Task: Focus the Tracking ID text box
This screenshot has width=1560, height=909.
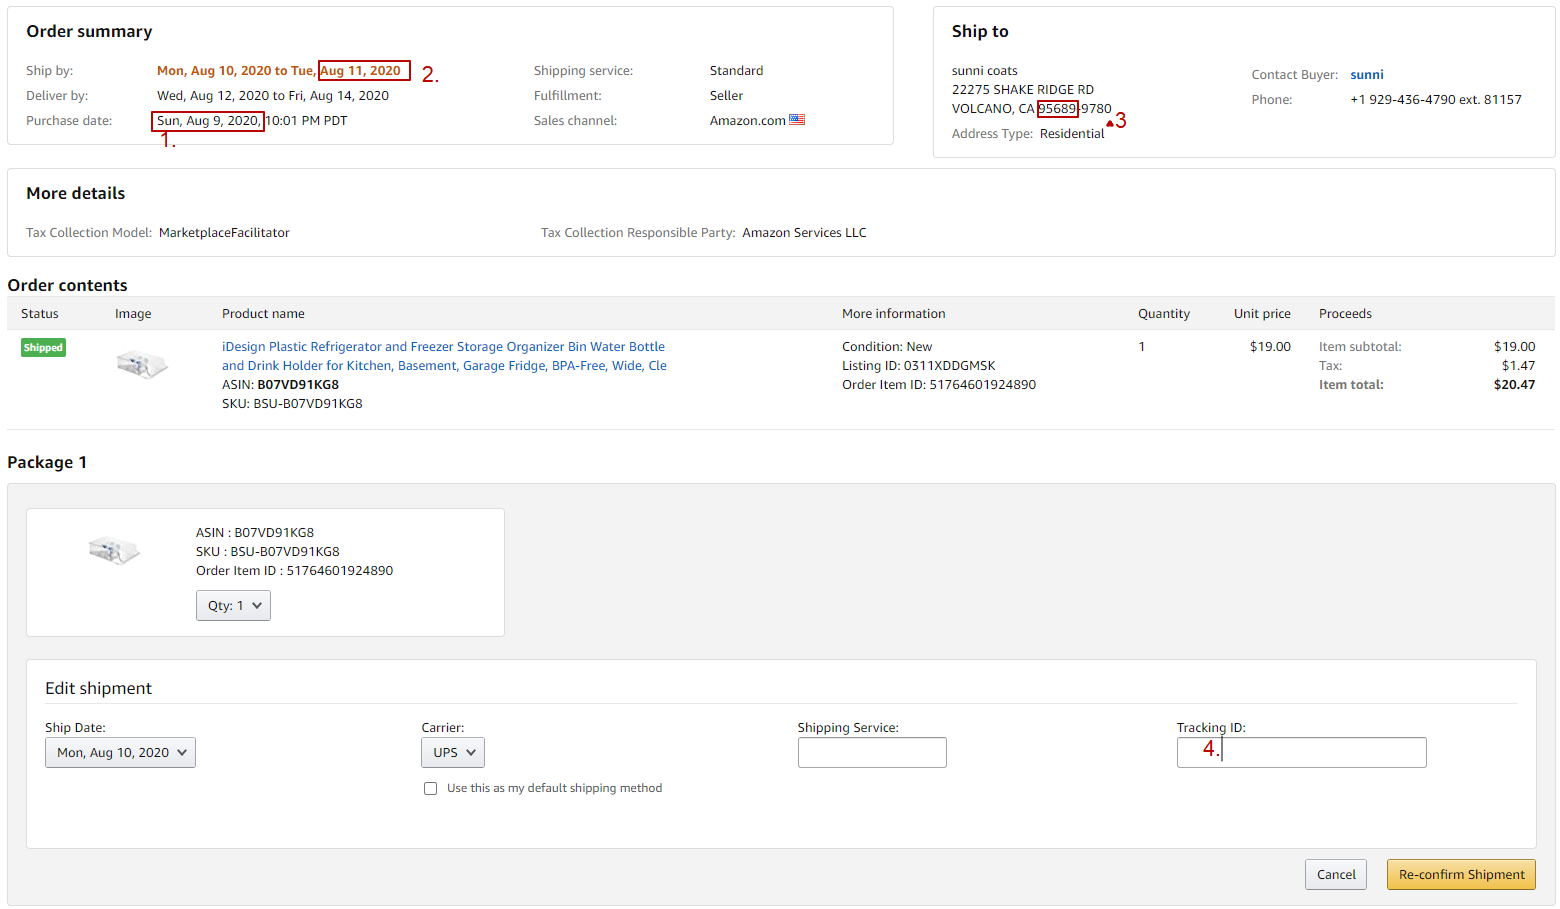Action: point(1302,753)
